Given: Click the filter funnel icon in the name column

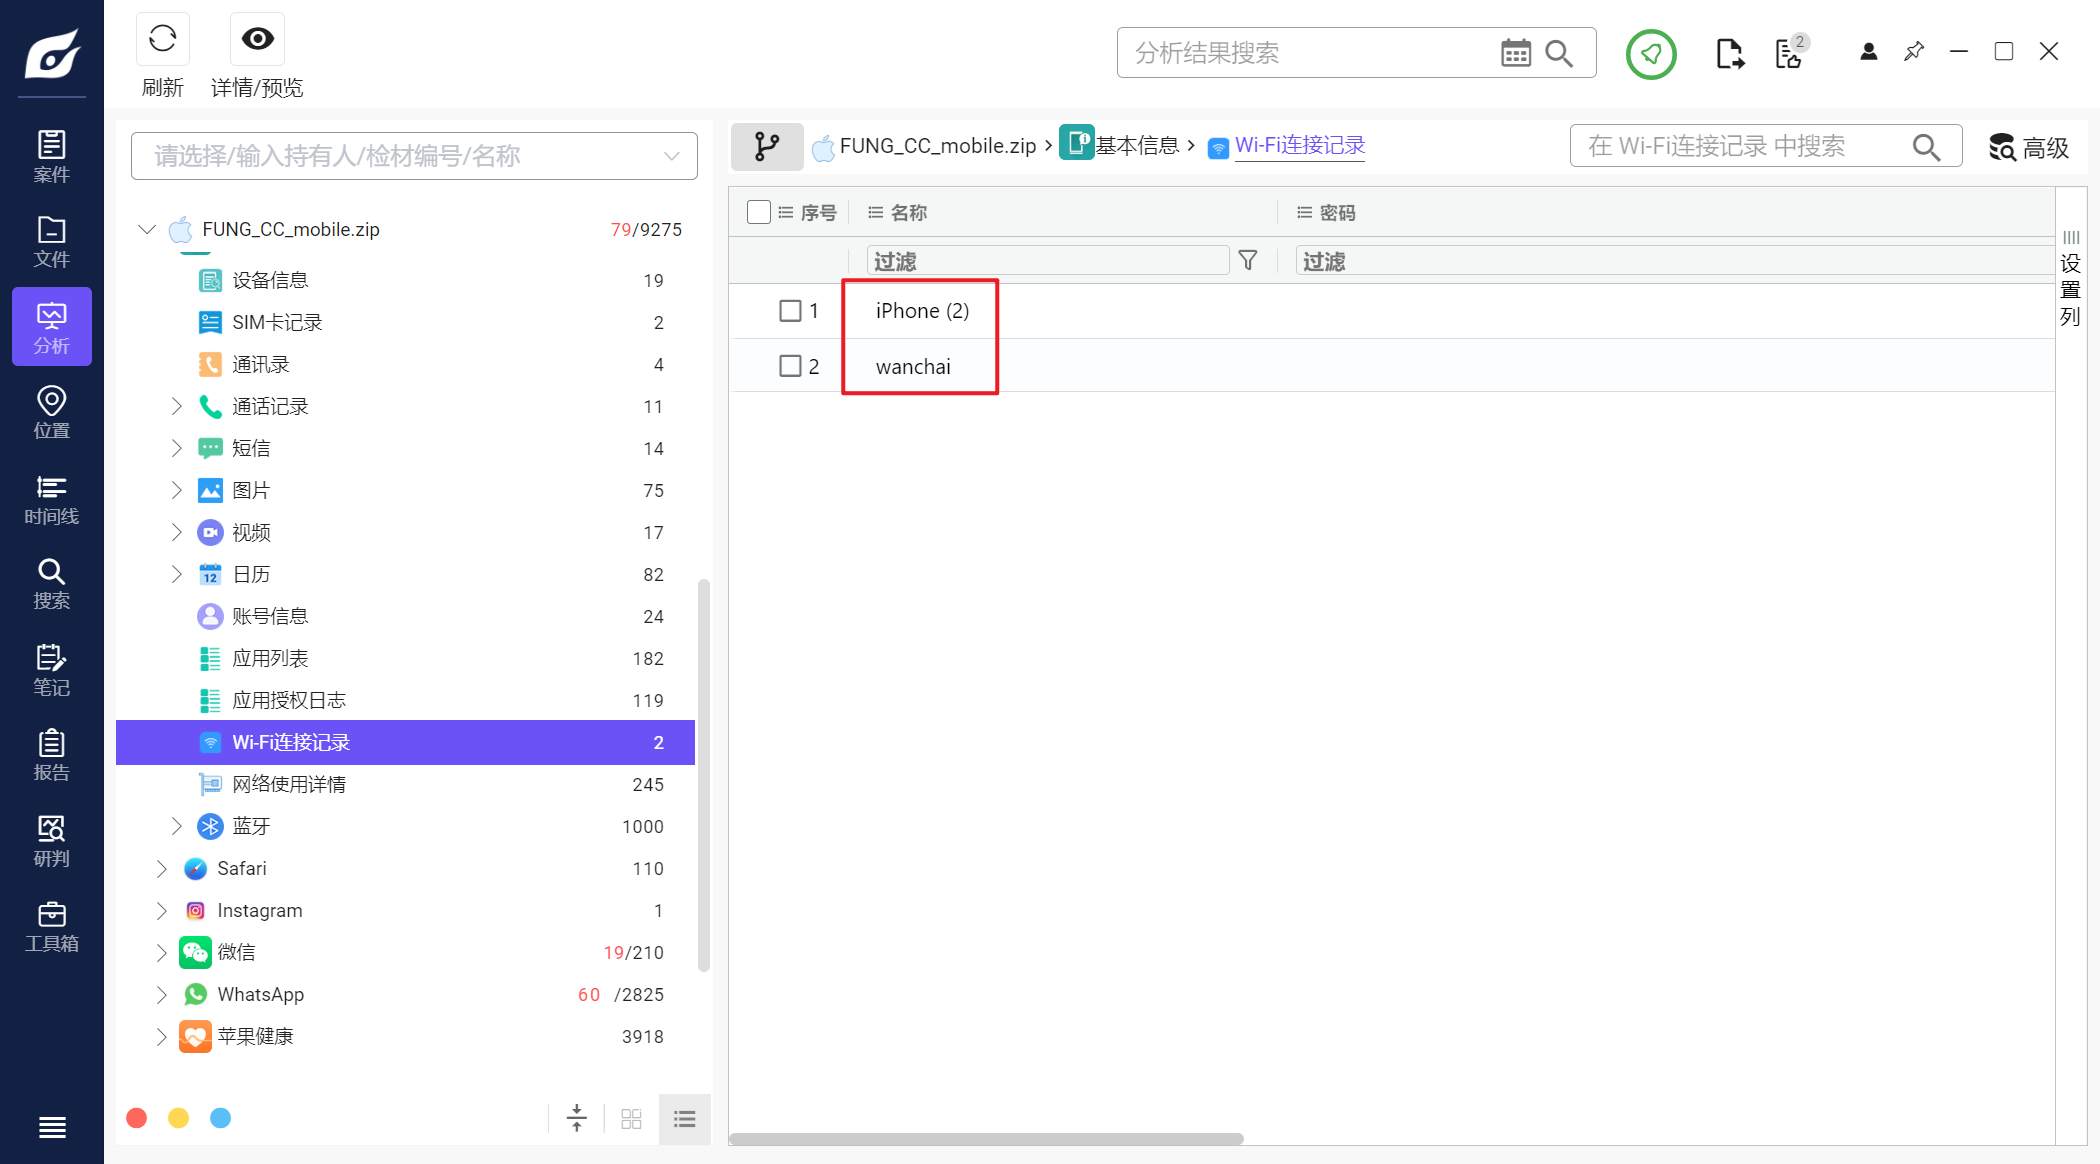Looking at the screenshot, I should coord(1247,261).
